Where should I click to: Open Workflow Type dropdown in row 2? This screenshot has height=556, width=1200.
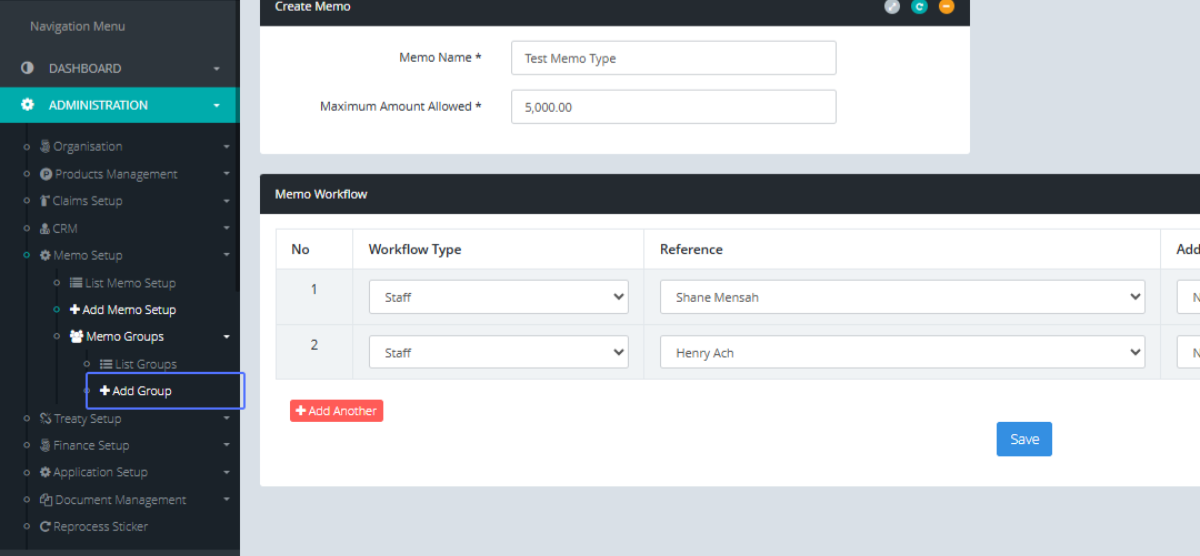(x=498, y=353)
